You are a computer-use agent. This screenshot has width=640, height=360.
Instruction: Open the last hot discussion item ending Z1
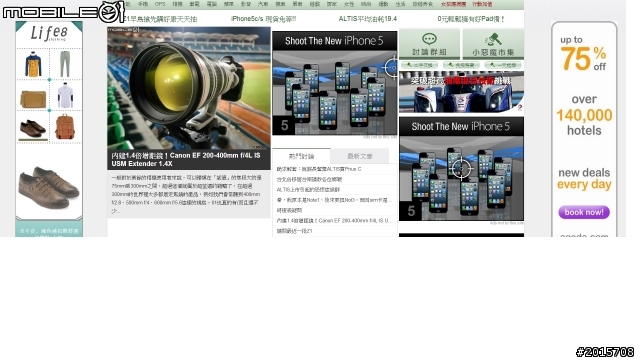coord(294,231)
